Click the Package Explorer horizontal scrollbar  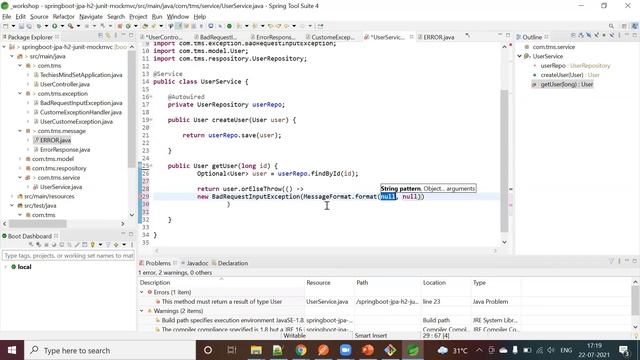point(38,224)
